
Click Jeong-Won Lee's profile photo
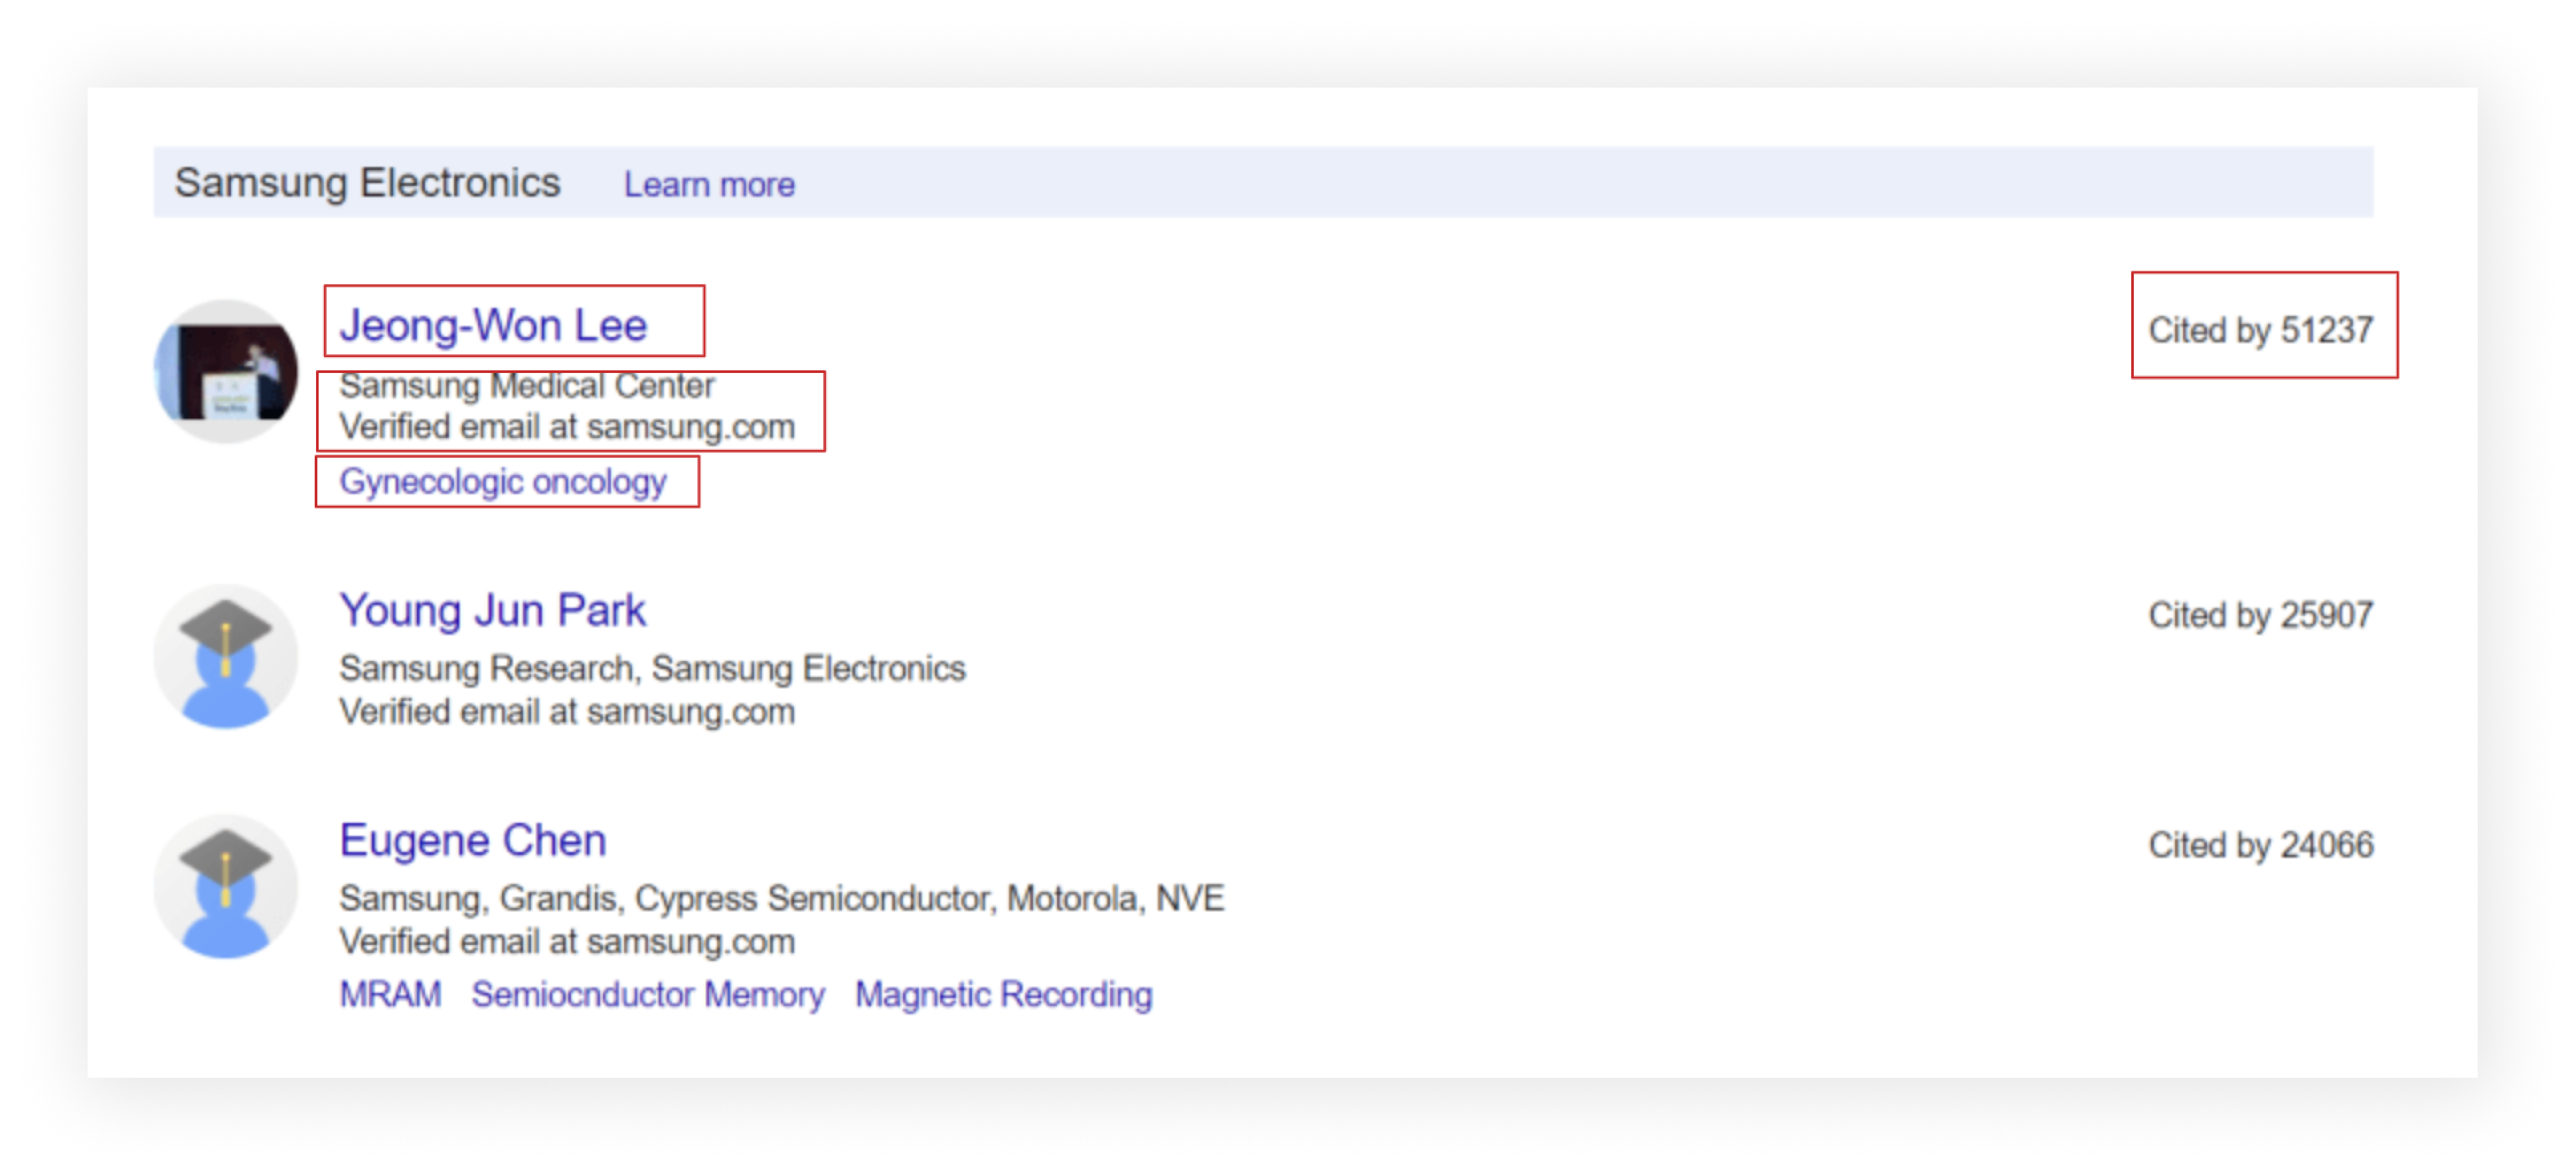226,371
